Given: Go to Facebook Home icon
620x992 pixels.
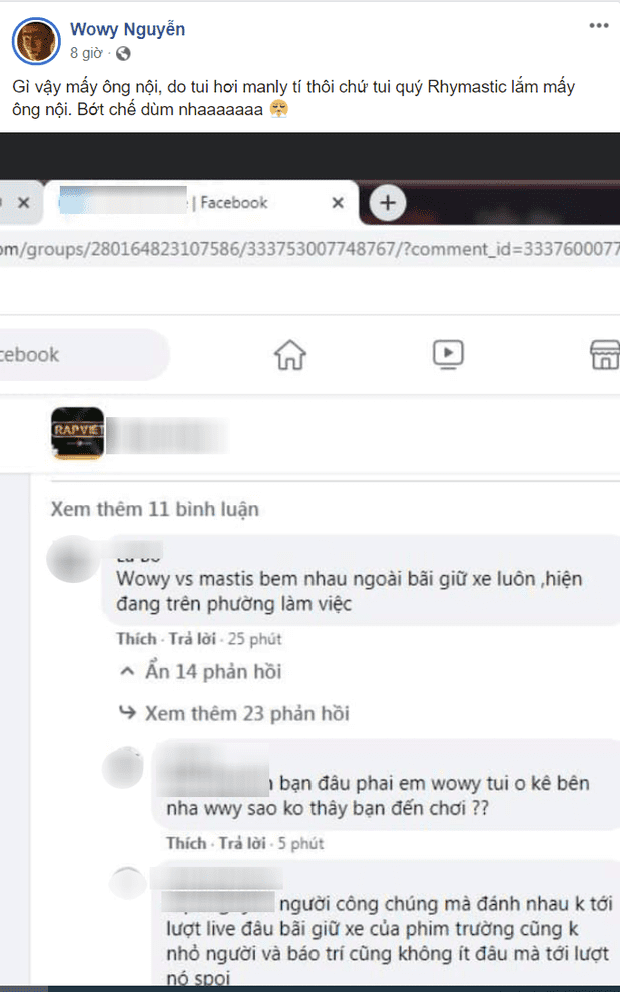Looking at the screenshot, I should (290, 354).
